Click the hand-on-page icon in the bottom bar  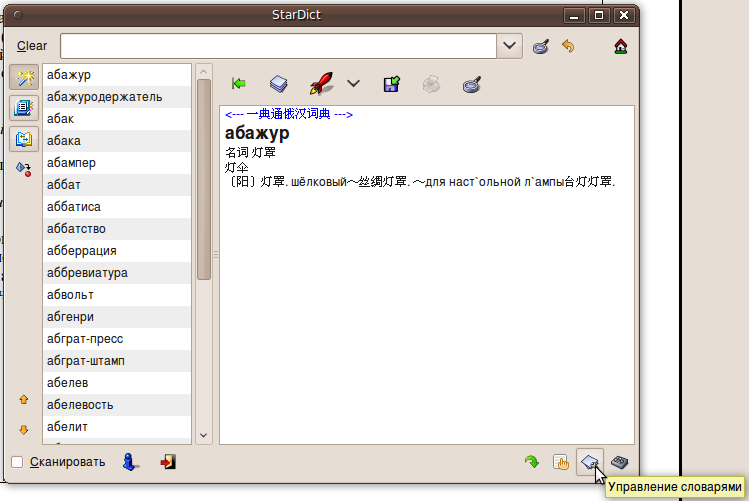point(561,462)
